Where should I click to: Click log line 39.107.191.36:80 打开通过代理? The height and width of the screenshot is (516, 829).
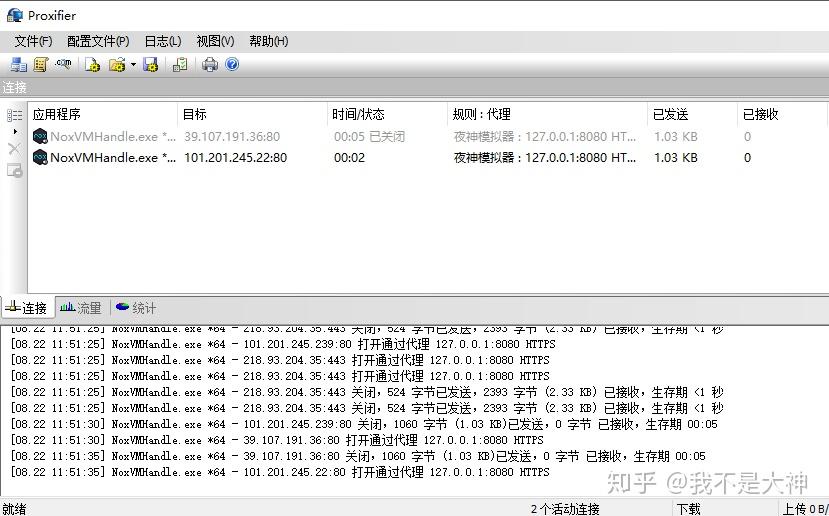(277, 440)
